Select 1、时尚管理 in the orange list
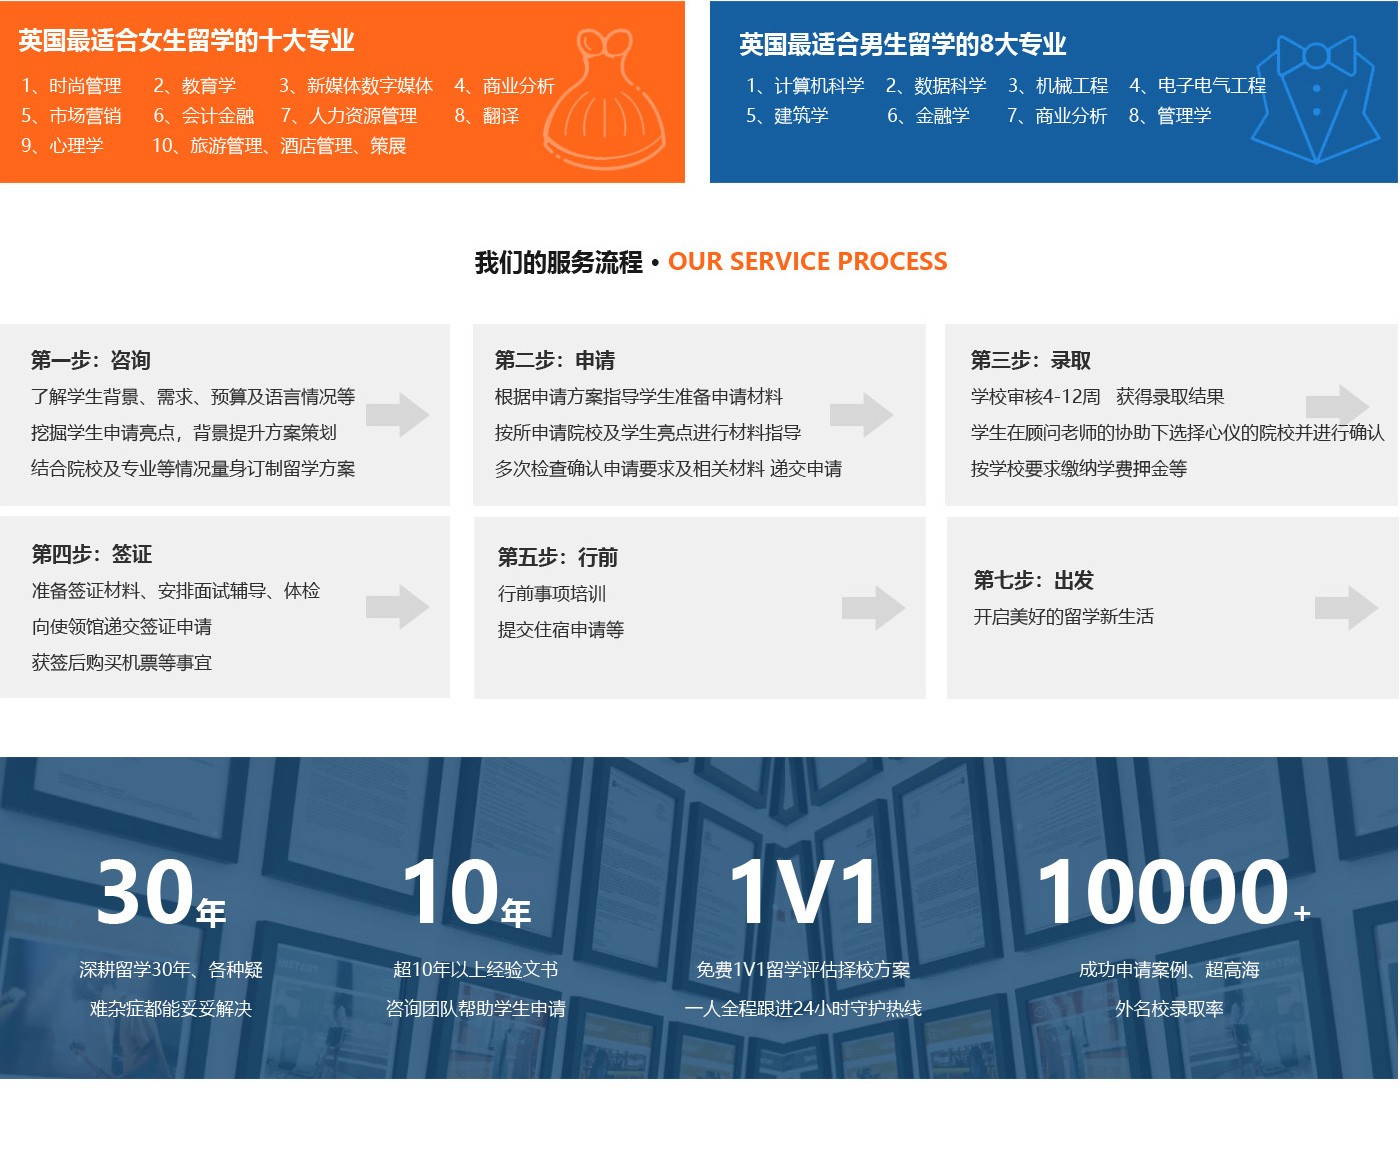Viewport: 1400px width, 1156px height. click(x=71, y=86)
